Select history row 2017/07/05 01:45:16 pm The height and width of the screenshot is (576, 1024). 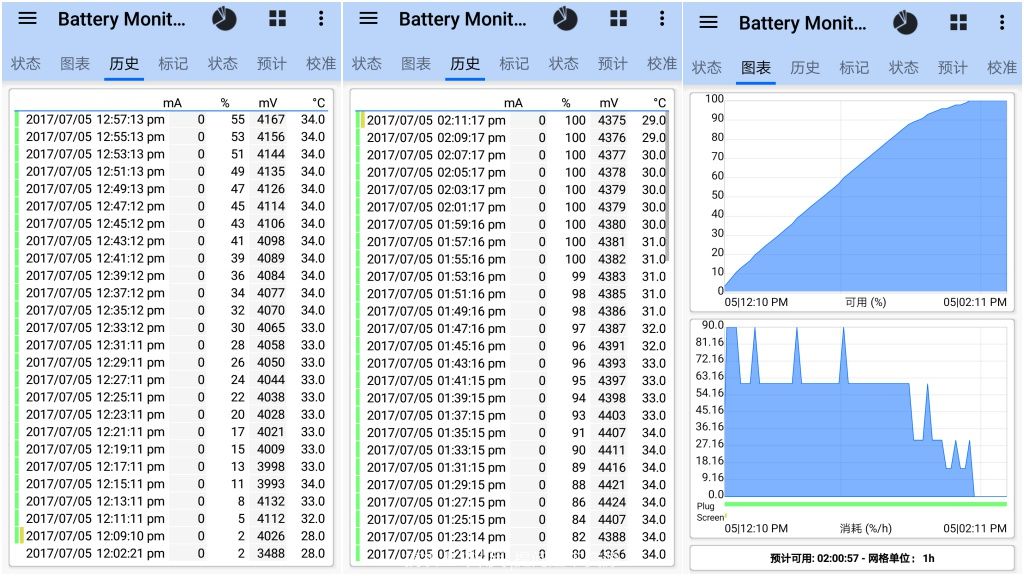coord(512,346)
